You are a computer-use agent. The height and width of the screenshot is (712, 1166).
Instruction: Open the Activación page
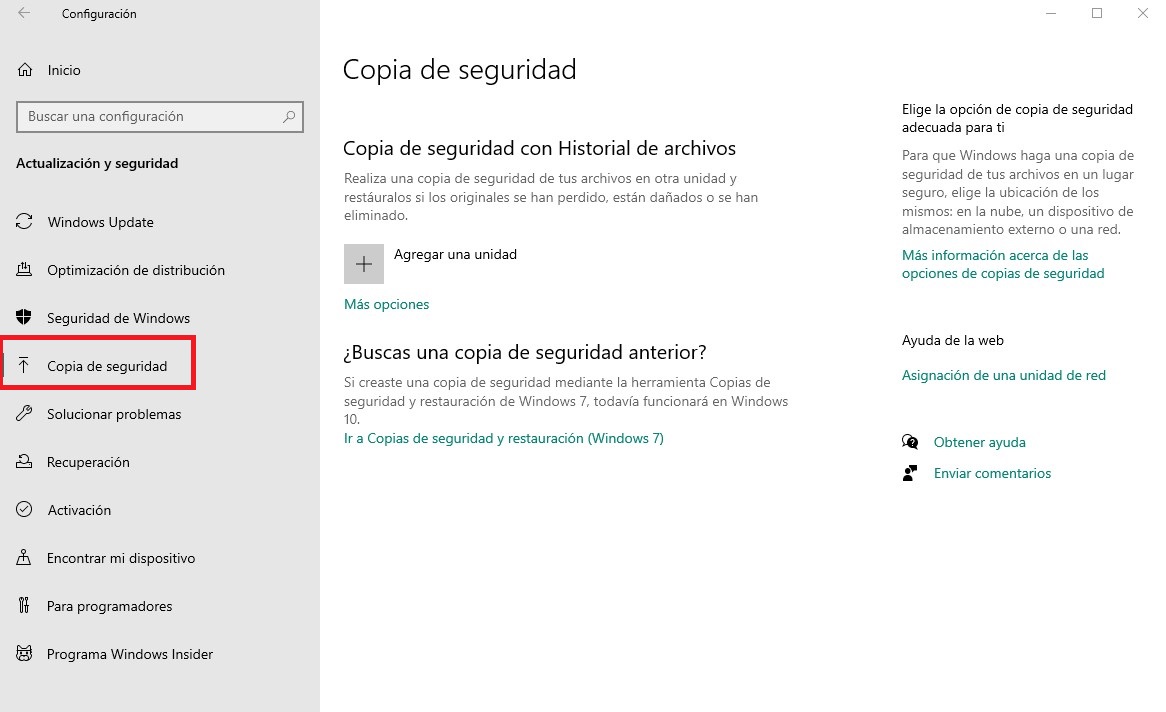click(x=79, y=510)
